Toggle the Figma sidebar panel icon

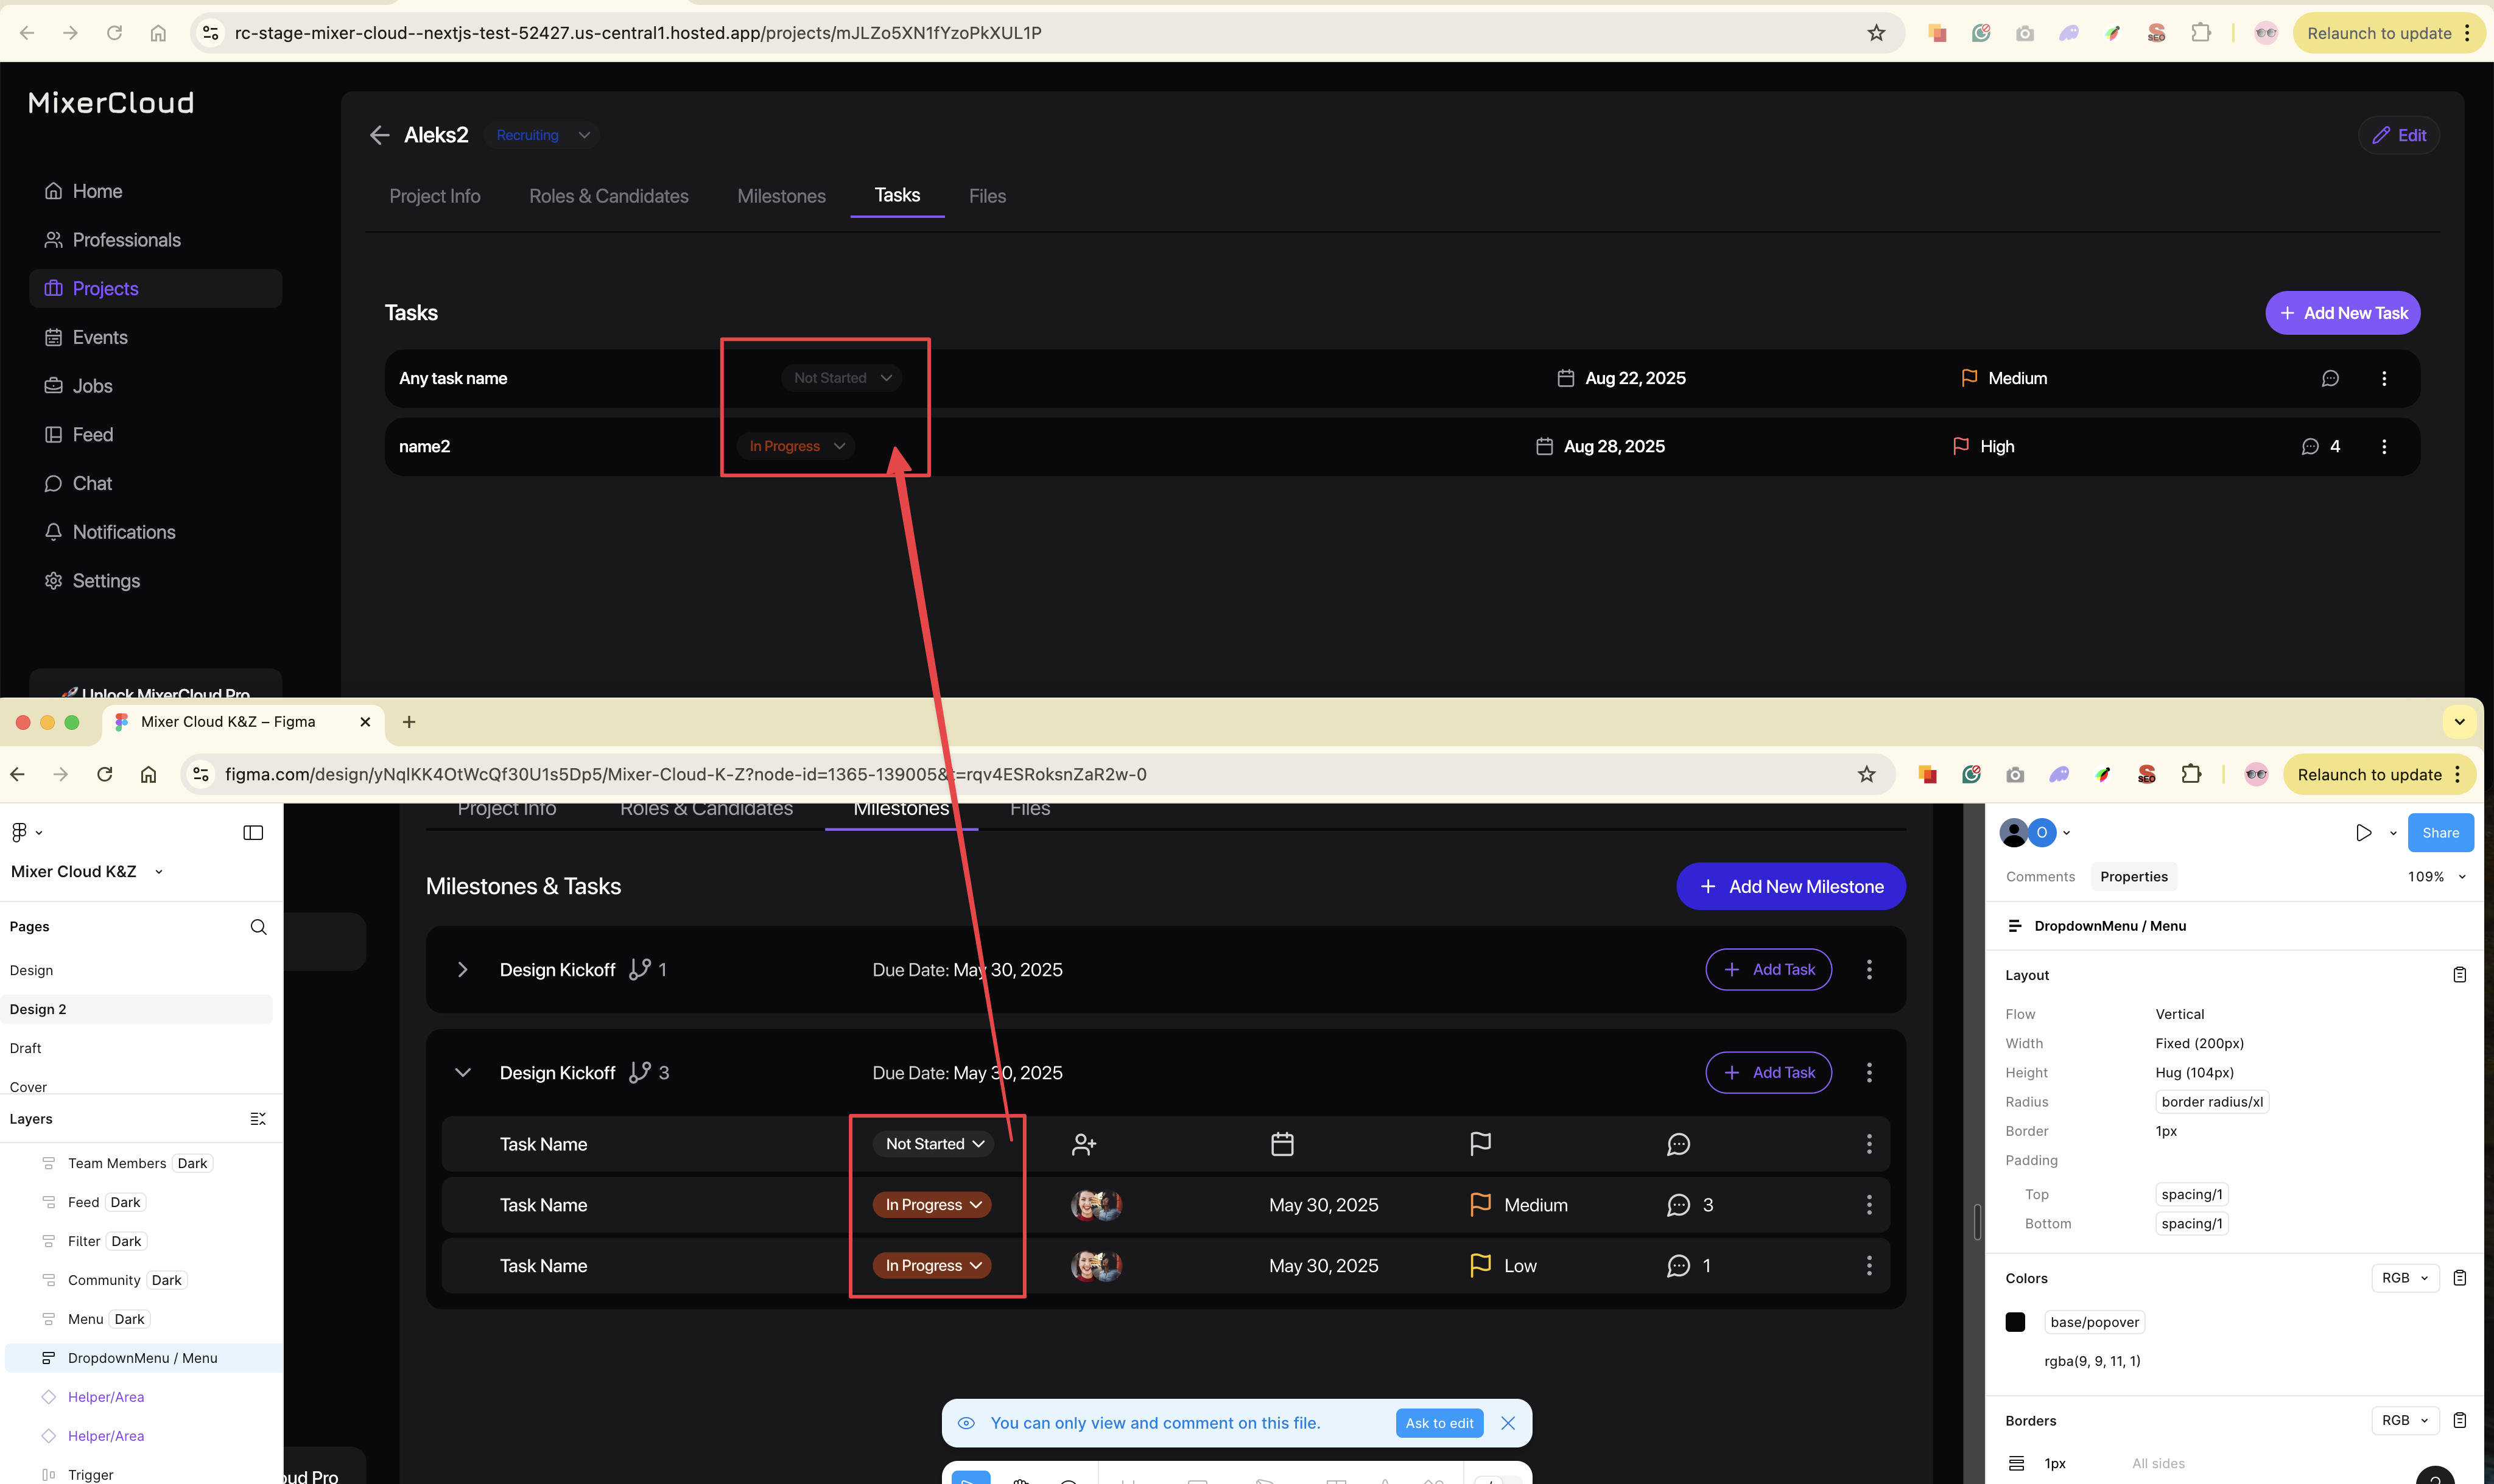coord(253,832)
